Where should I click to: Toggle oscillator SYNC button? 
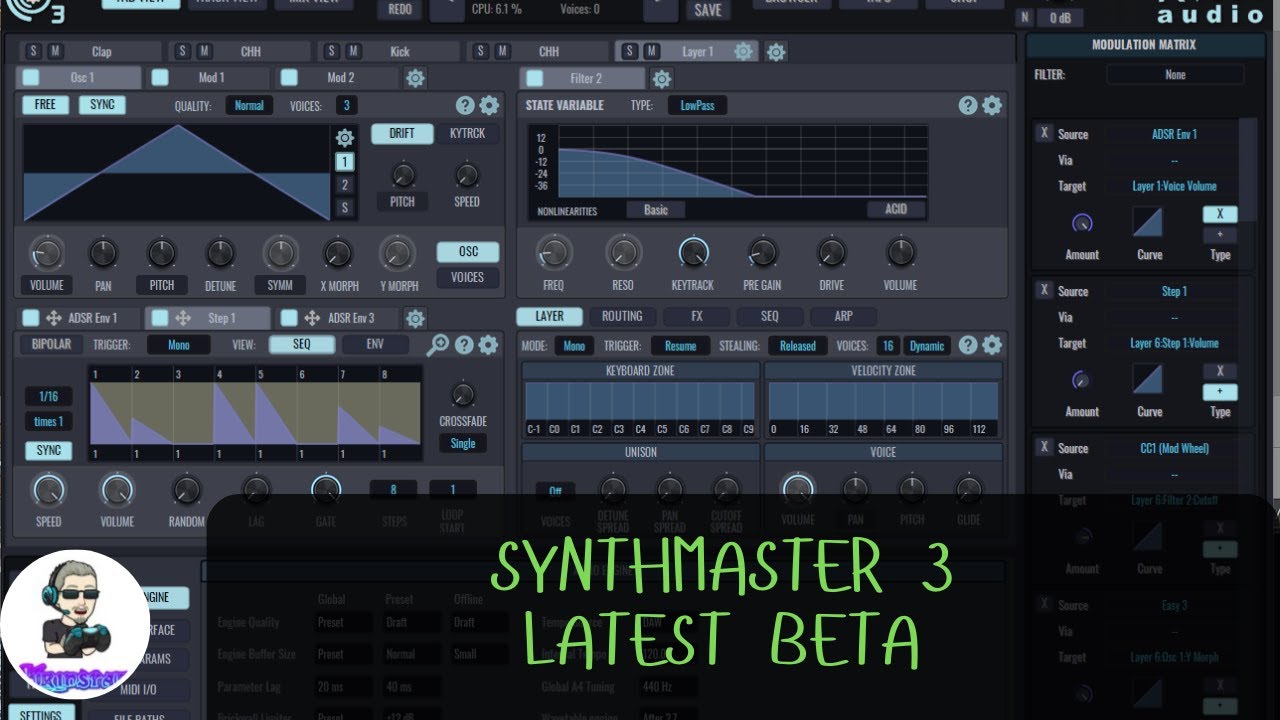click(103, 105)
